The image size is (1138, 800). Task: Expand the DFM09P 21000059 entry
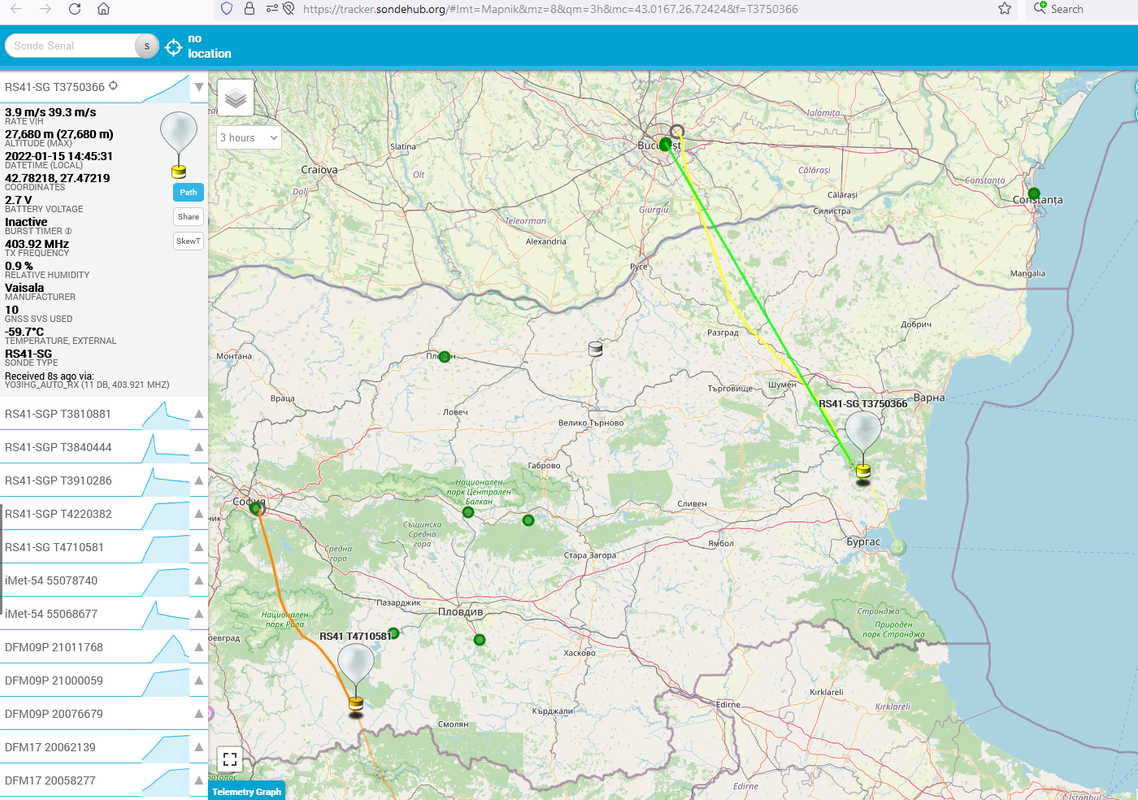[x=199, y=681]
